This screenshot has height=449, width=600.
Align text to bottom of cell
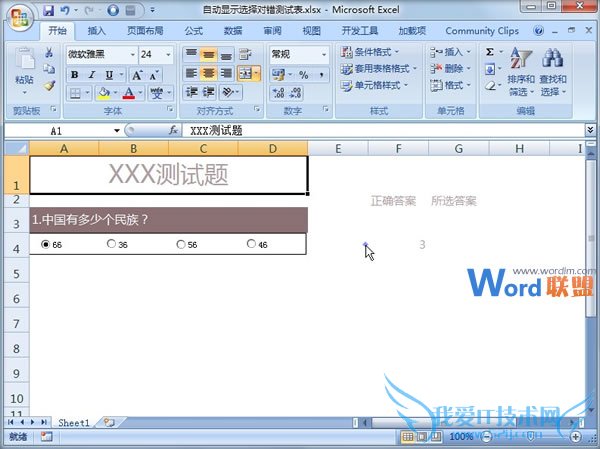click(x=226, y=54)
